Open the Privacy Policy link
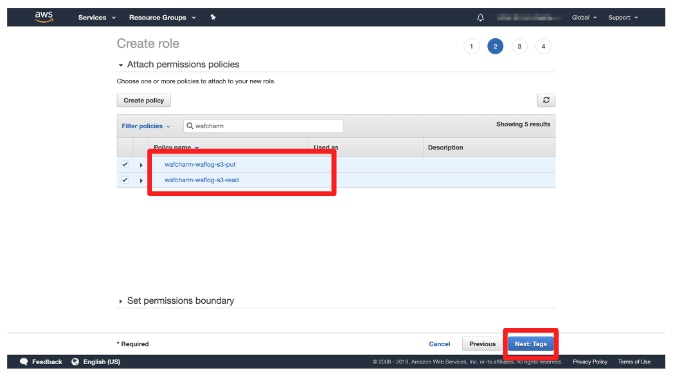677x377 pixels. point(590,362)
